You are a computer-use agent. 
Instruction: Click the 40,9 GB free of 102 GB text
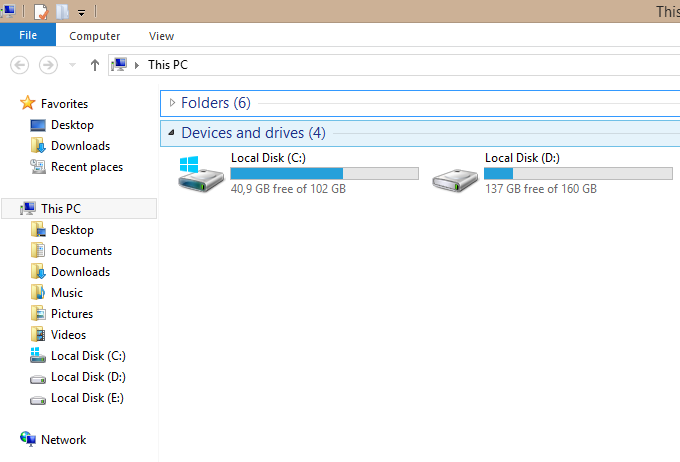(288, 189)
